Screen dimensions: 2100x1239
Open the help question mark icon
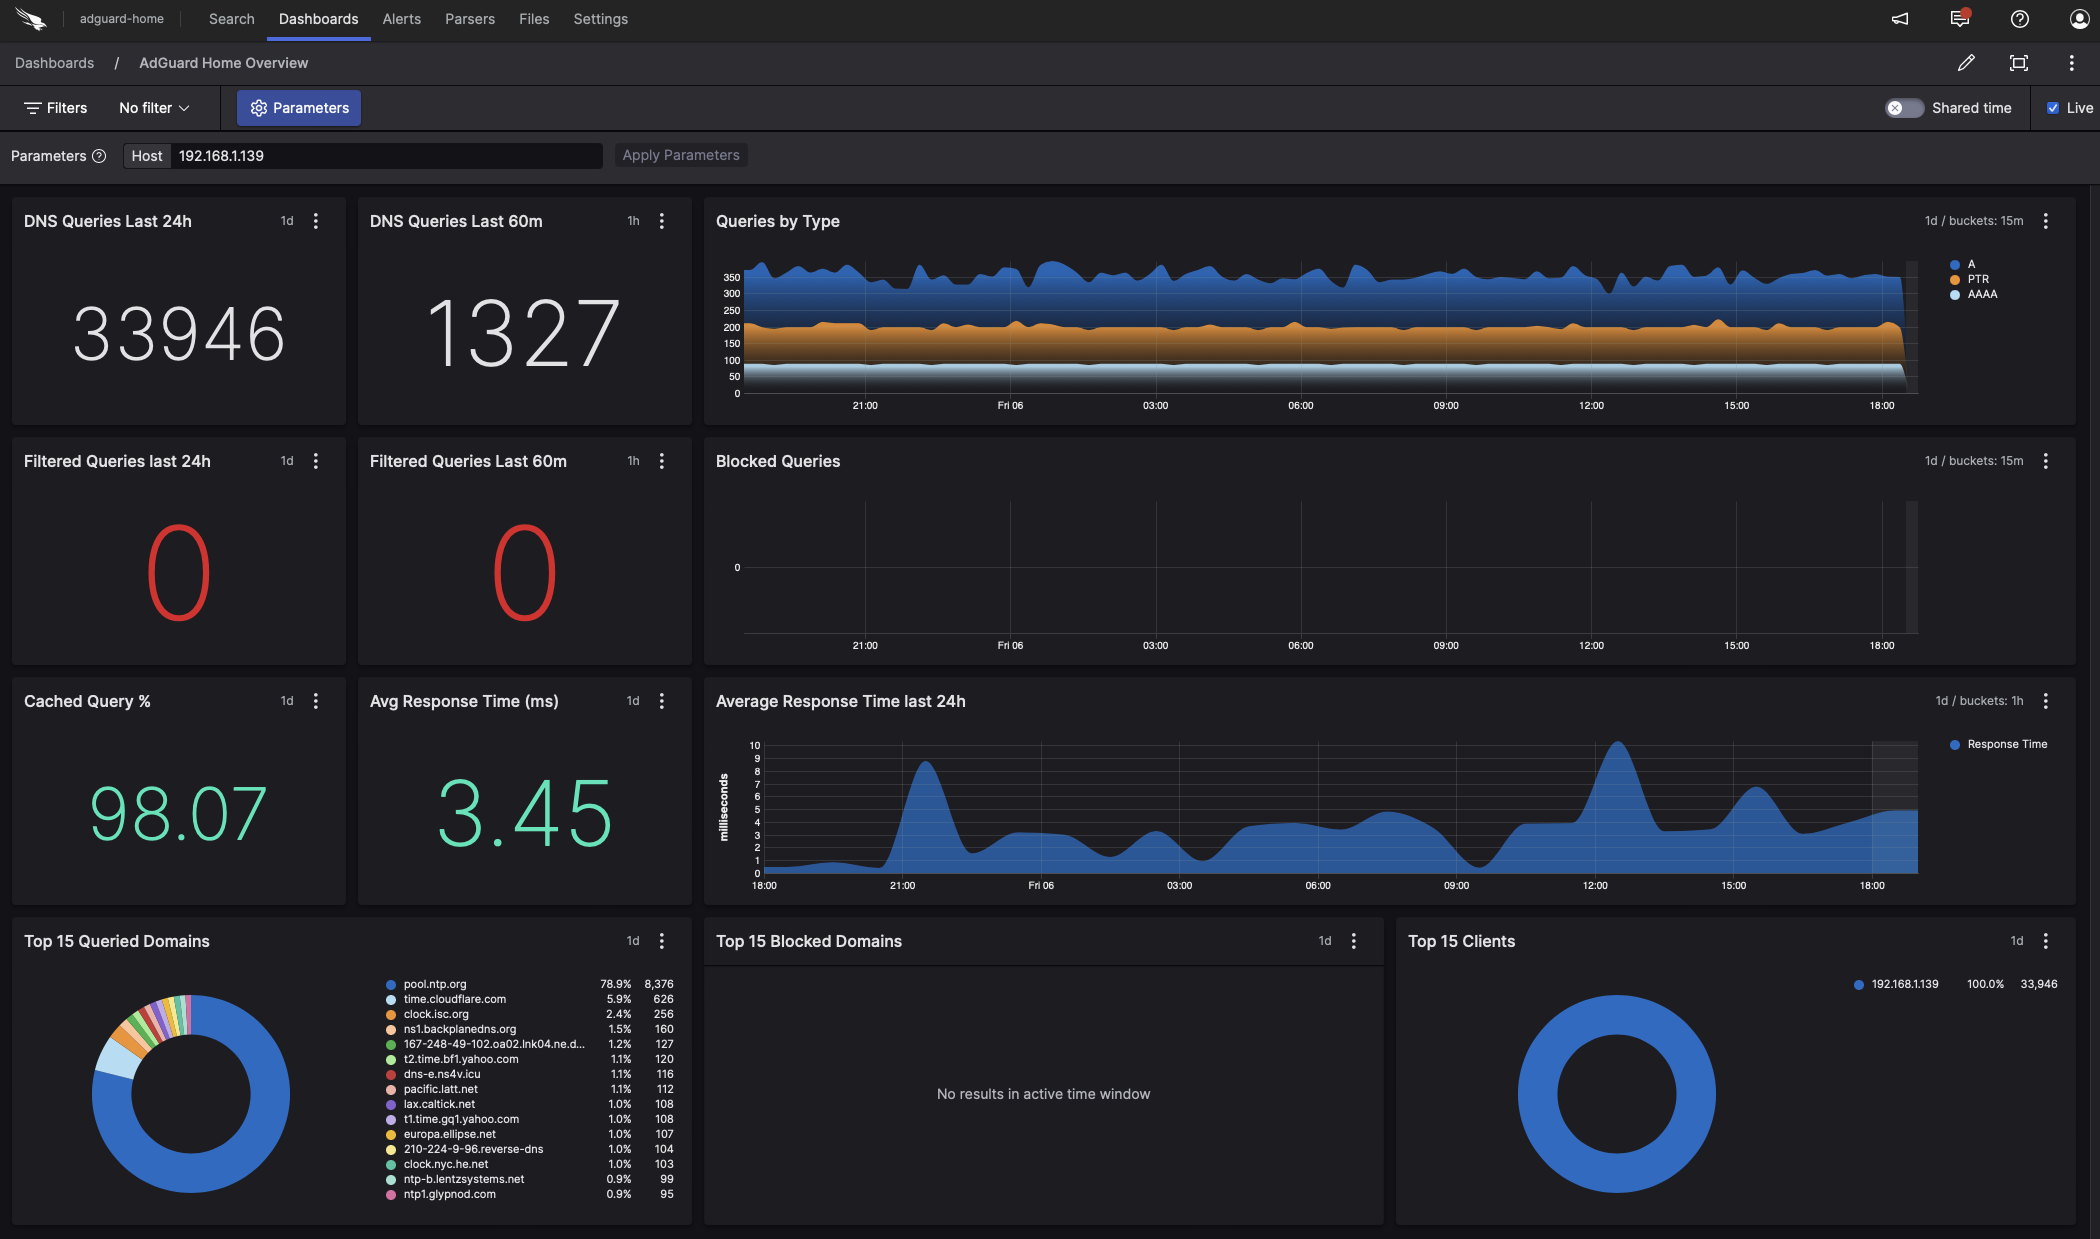[2019, 19]
